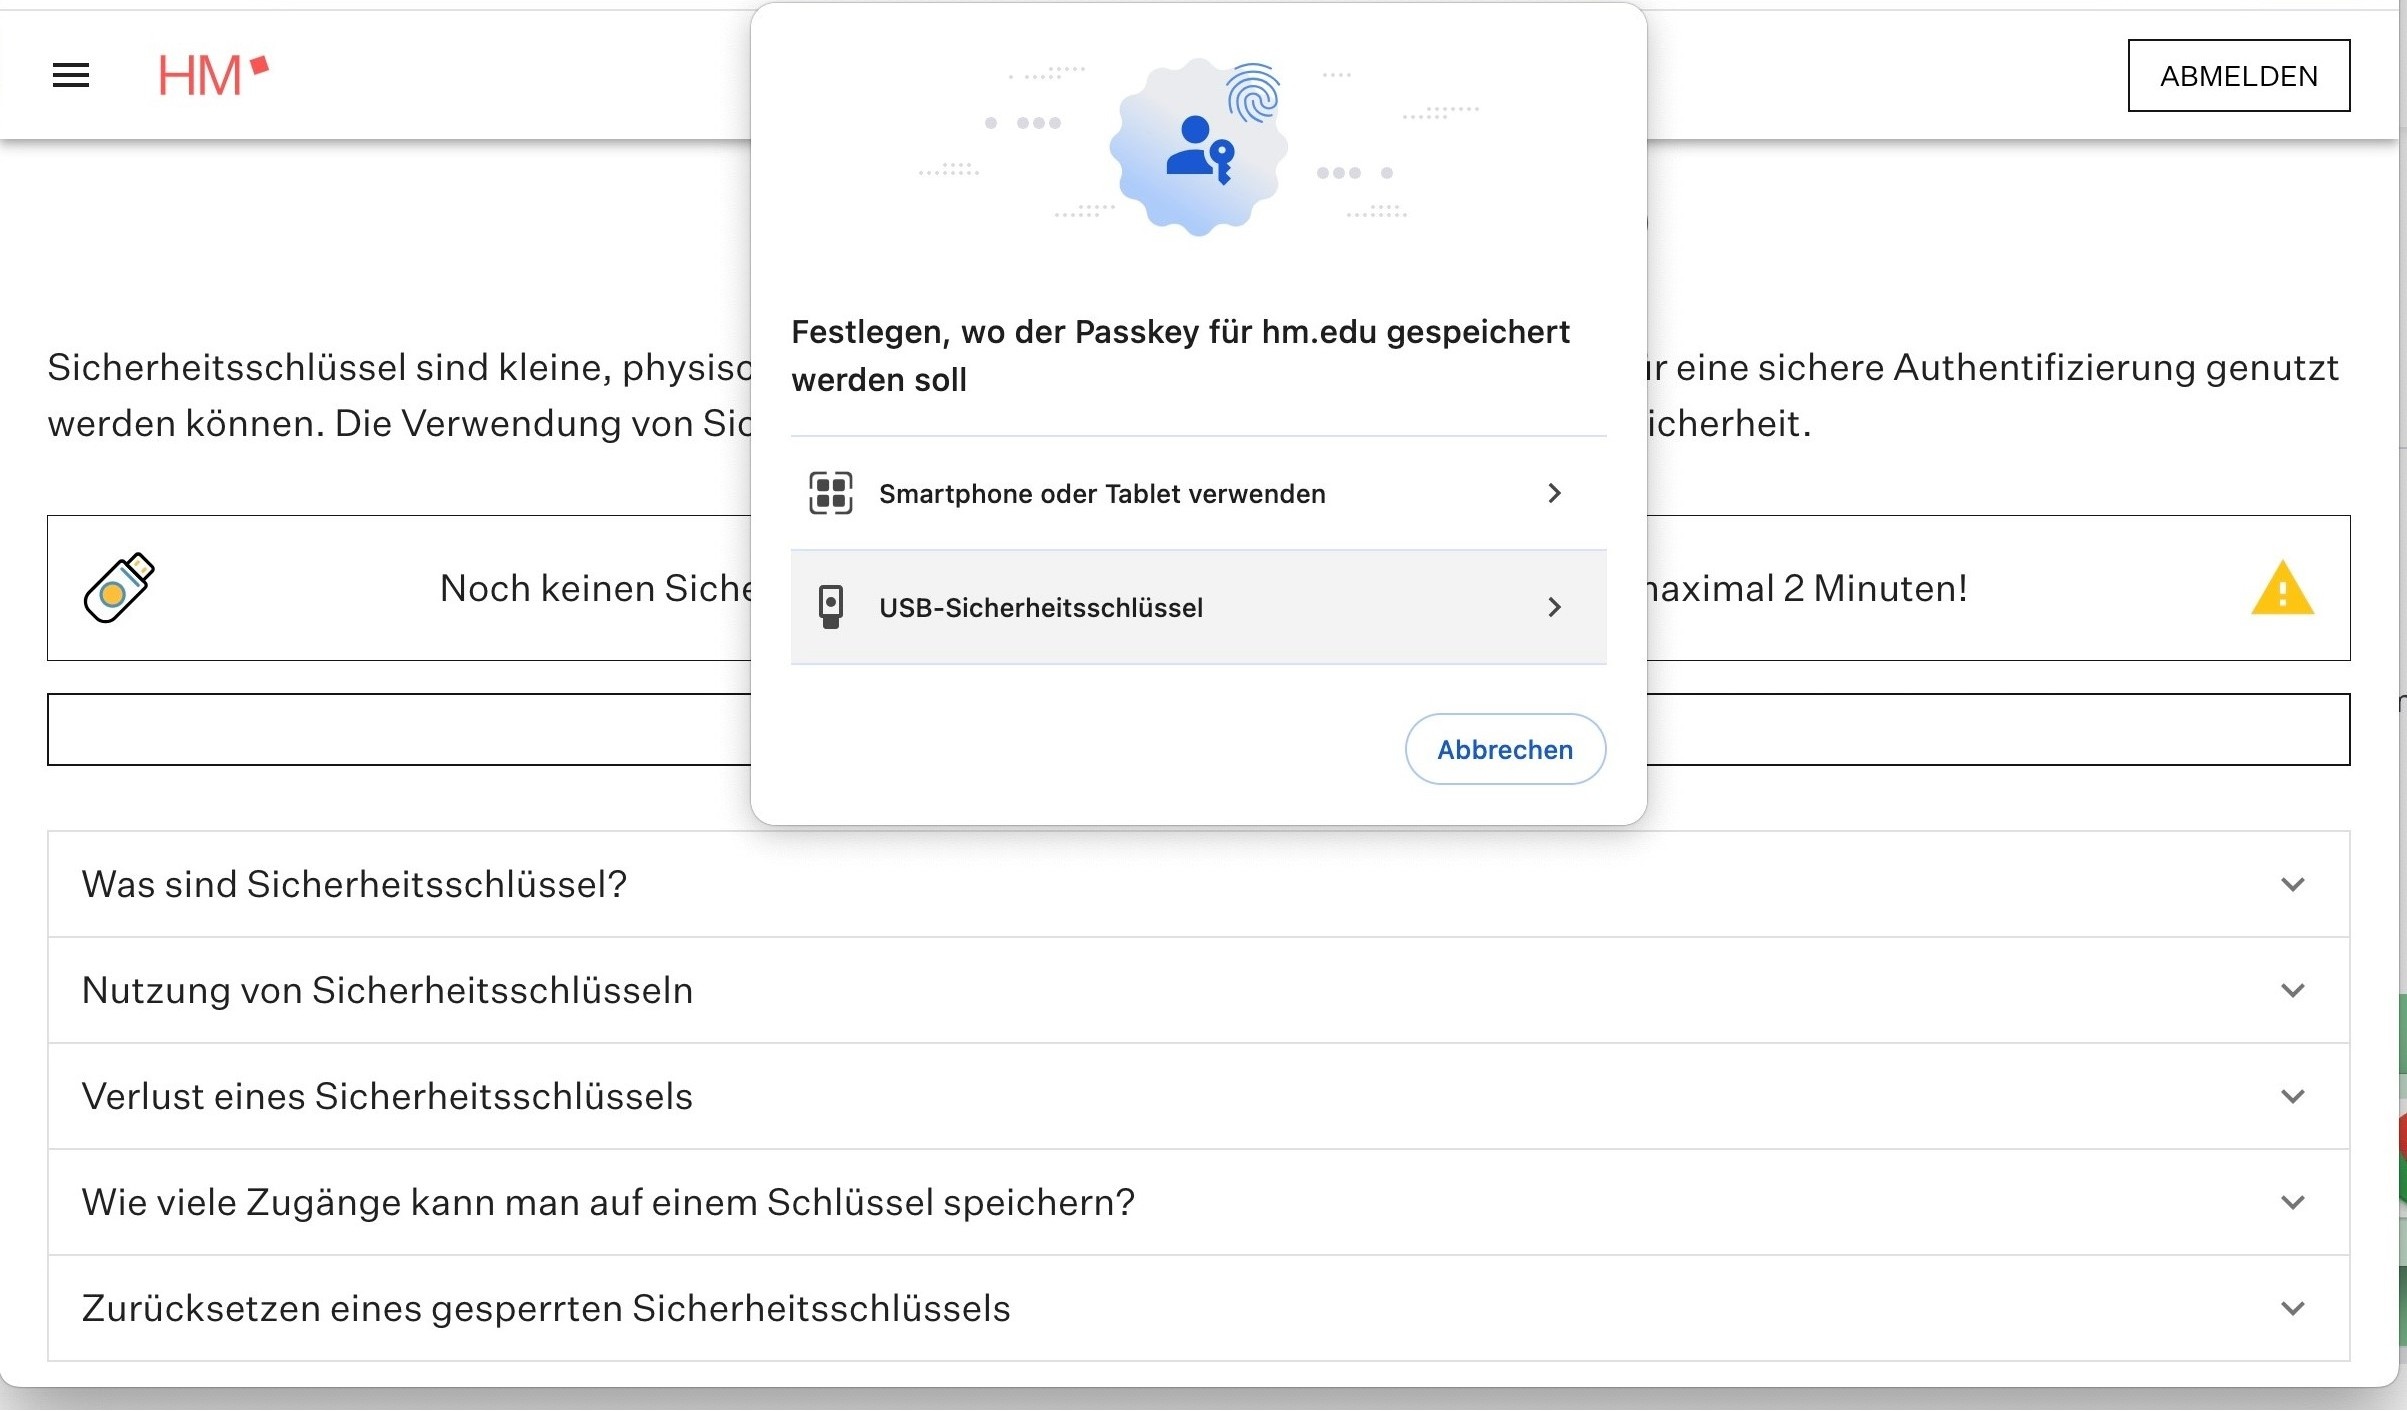2407x1411 pixels.
Task: Open the hamburger navigation menu
Action: [70, 75]
